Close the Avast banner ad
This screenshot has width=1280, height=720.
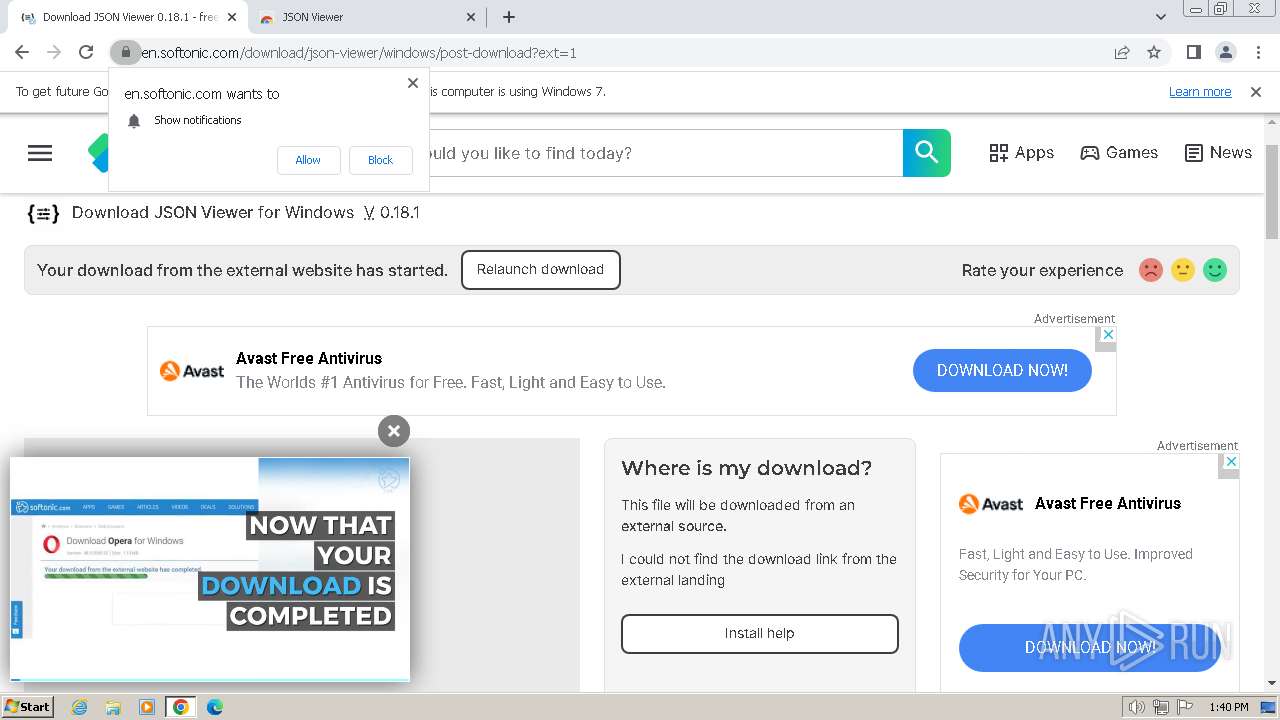(1106, 335)
